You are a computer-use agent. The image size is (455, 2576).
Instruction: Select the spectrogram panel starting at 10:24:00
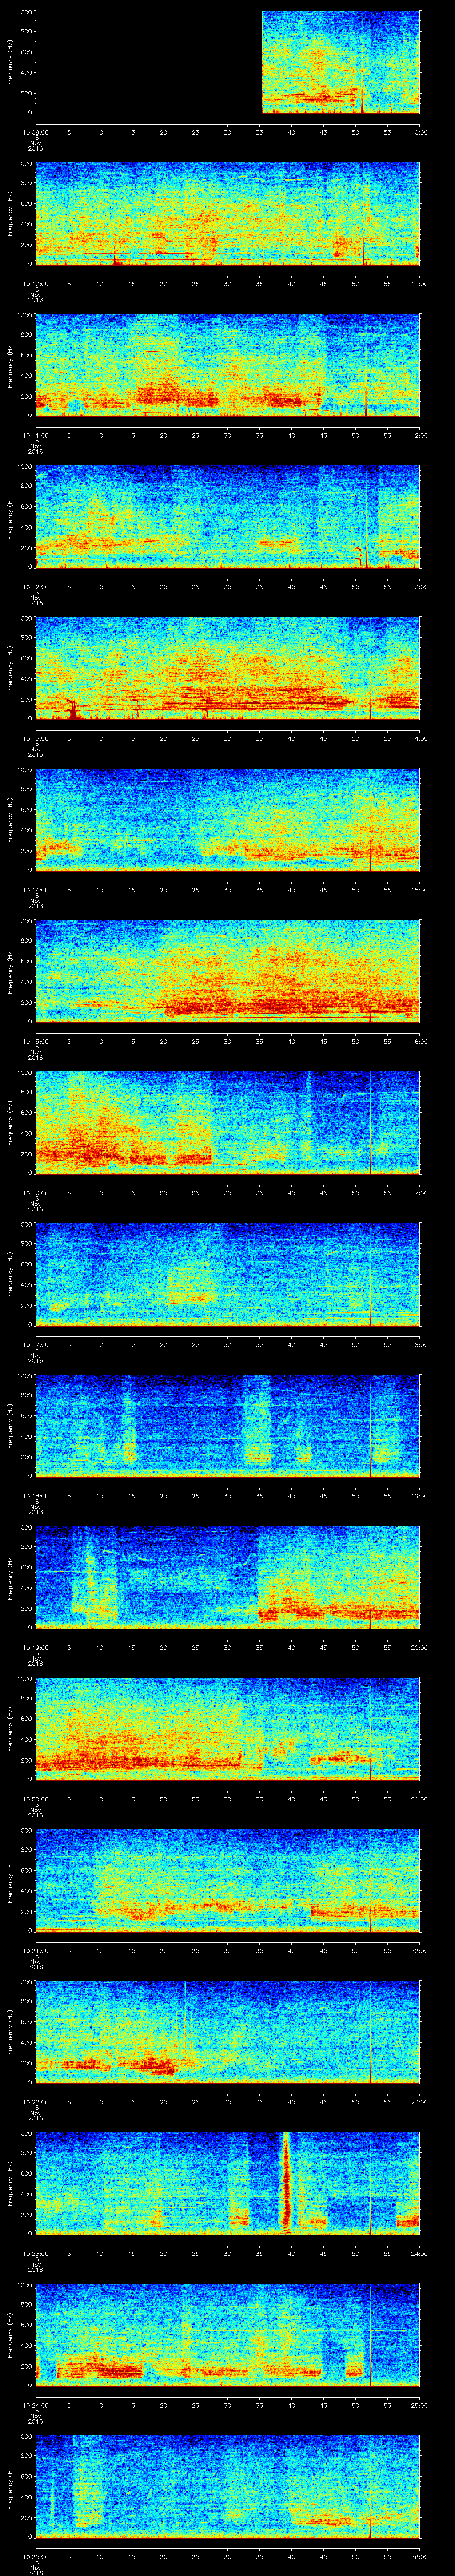228,2335
